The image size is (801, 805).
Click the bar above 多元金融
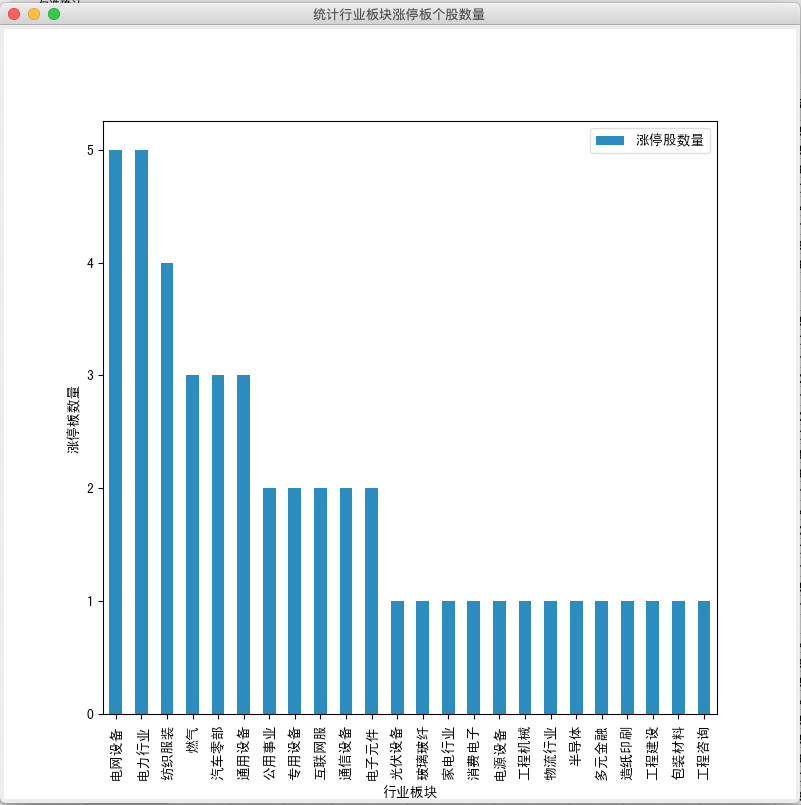tap(601, 658)
